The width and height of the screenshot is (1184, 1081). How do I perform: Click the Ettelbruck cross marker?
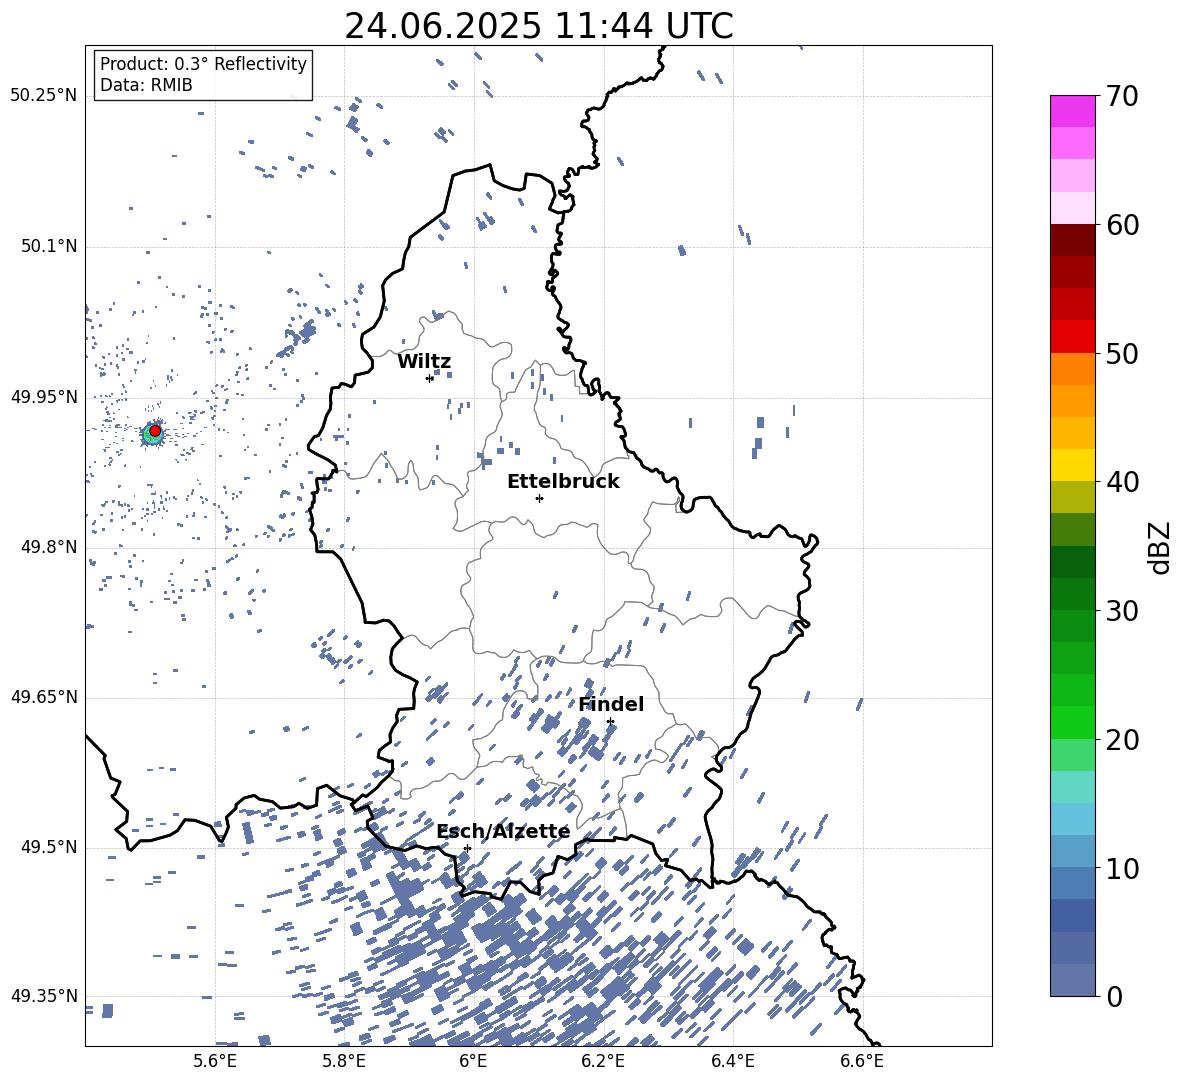point(539,498)
